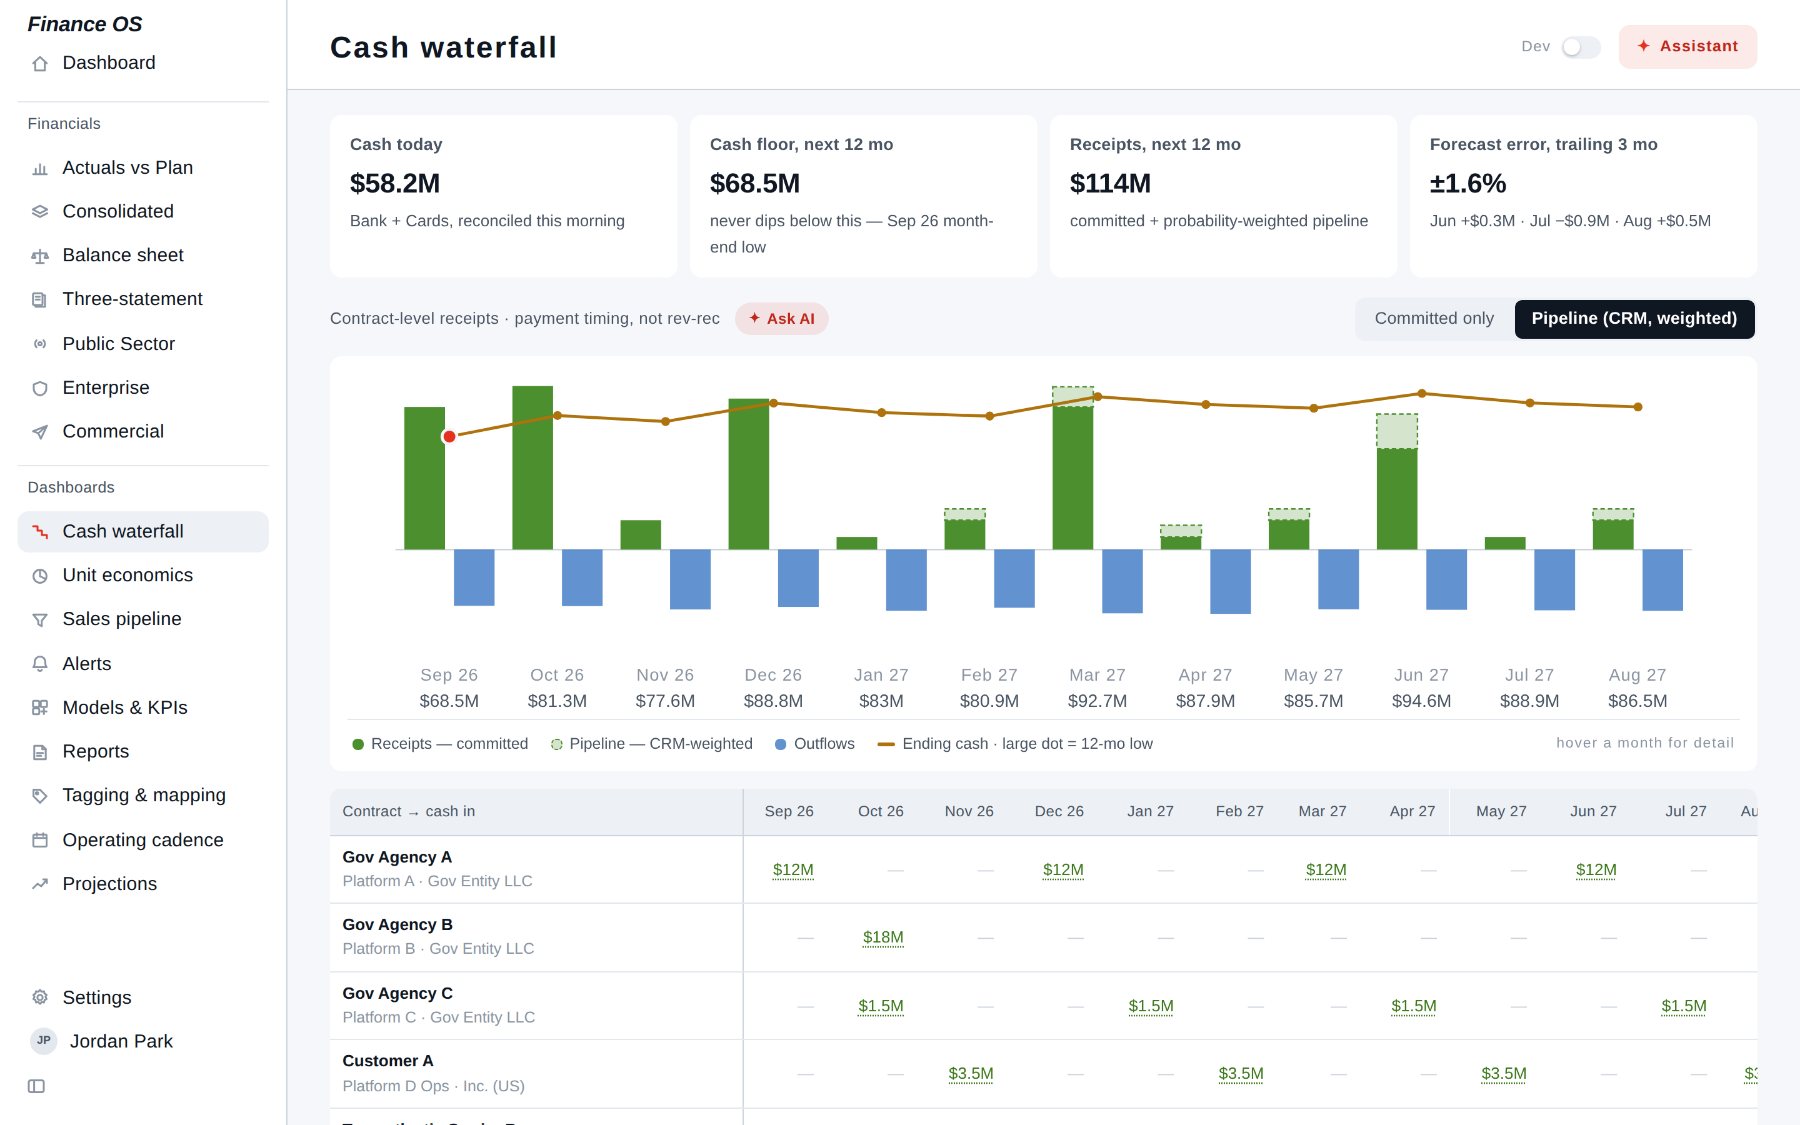Click the Models & KPIs grid icon
Image resolution: width=1800 pixels, height=1125 pixels.
(x=40, y=708)
